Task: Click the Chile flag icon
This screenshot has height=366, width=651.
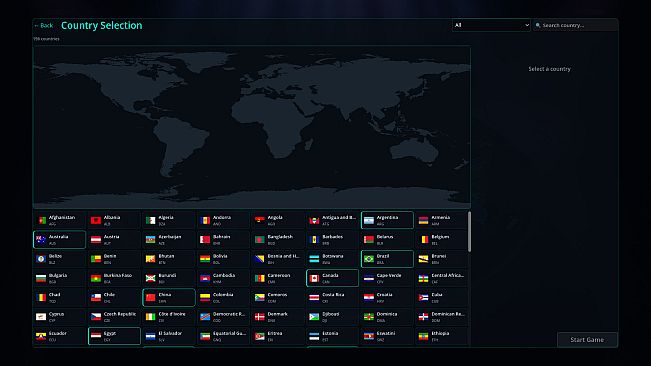Action: point(96,298)
